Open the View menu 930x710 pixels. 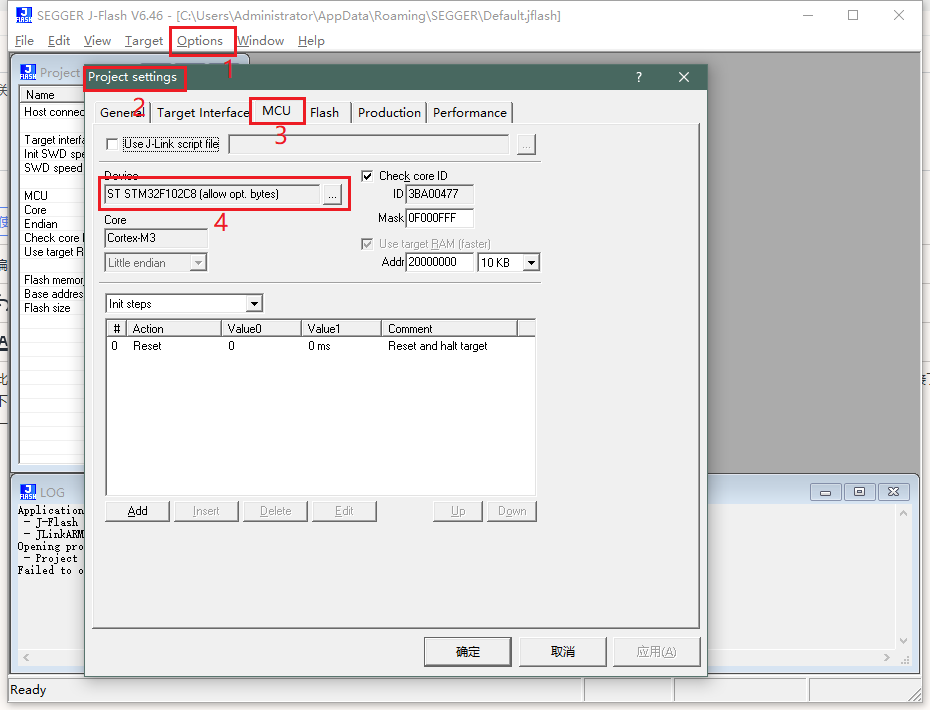click(97, 41)
